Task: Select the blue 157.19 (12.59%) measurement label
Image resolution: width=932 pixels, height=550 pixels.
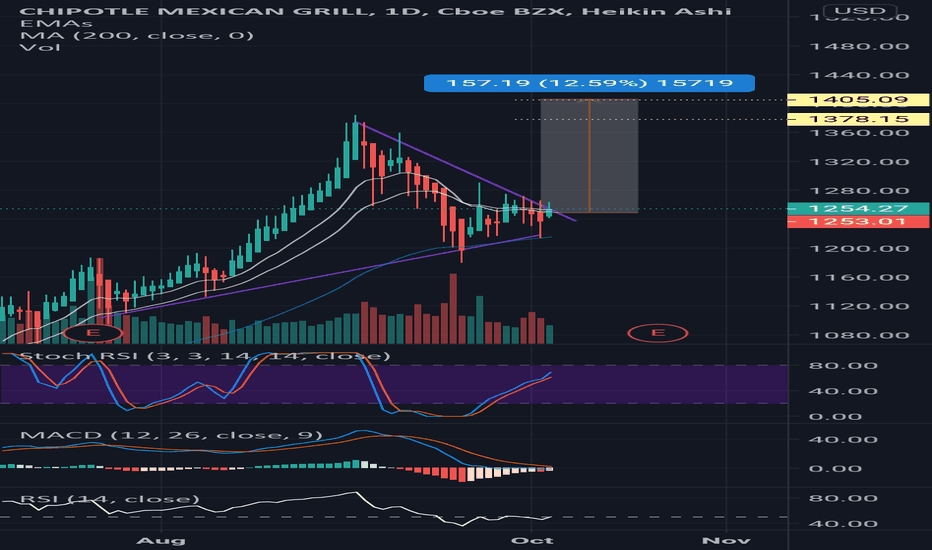Action: pyautogui.click(x=589, y=83)
